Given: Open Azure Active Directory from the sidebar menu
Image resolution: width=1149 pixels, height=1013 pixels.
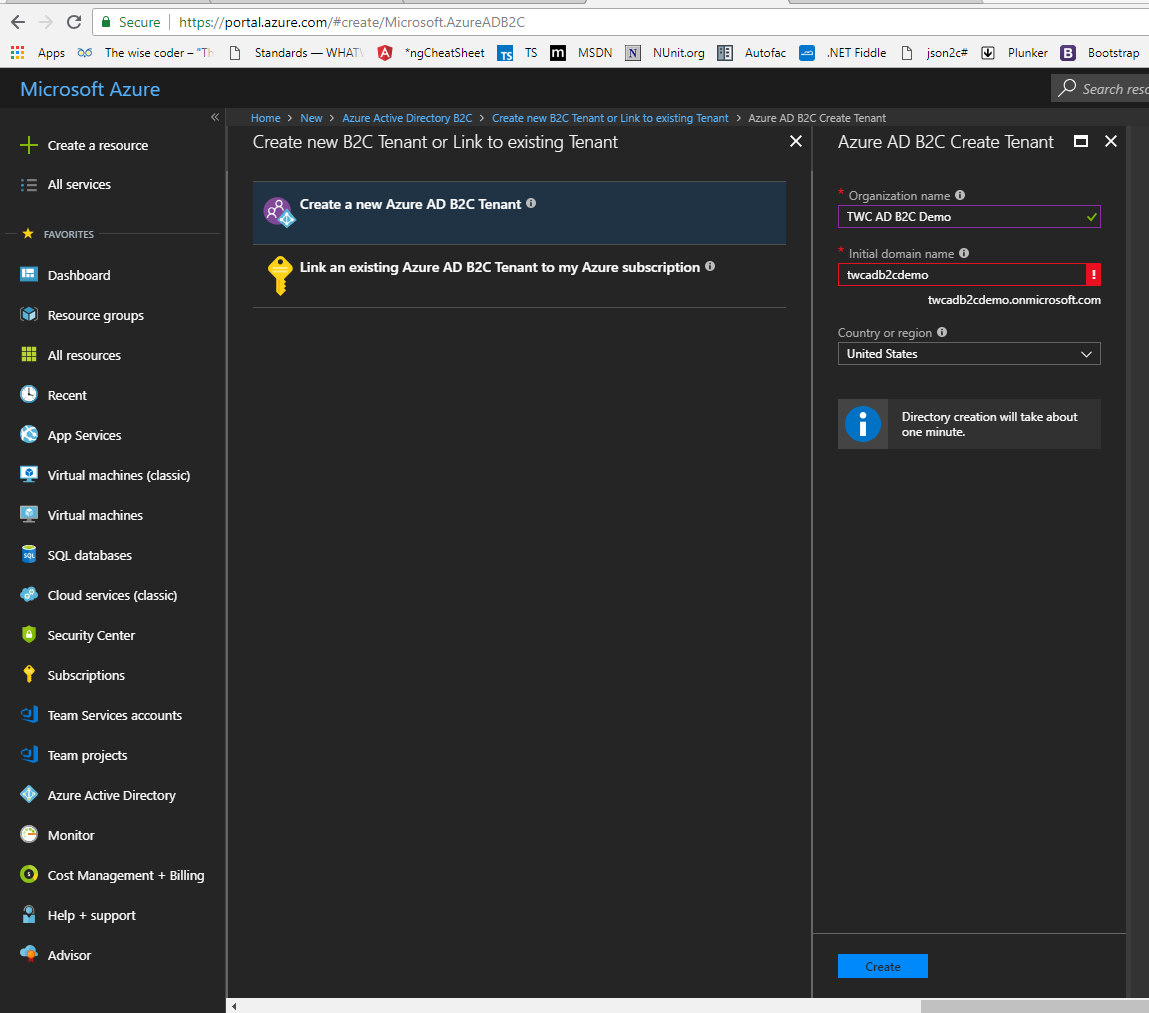Looking at the screenshot, I should (112, 795).
